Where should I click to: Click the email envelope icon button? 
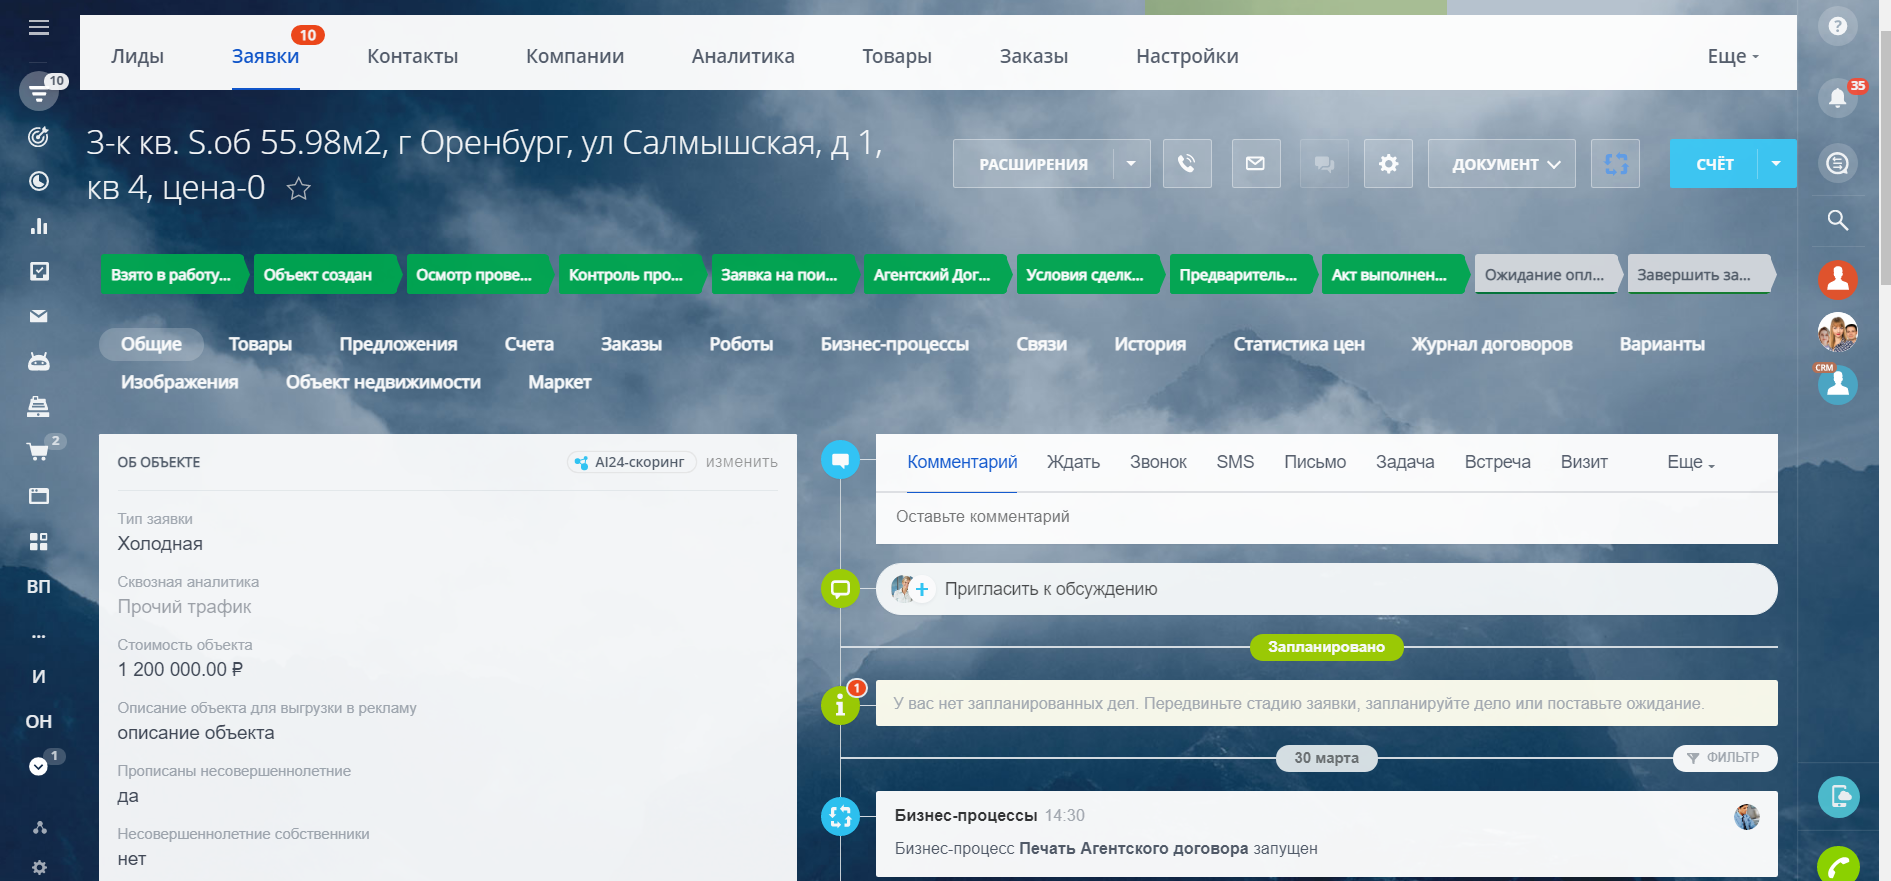(x=1255, y=164)
